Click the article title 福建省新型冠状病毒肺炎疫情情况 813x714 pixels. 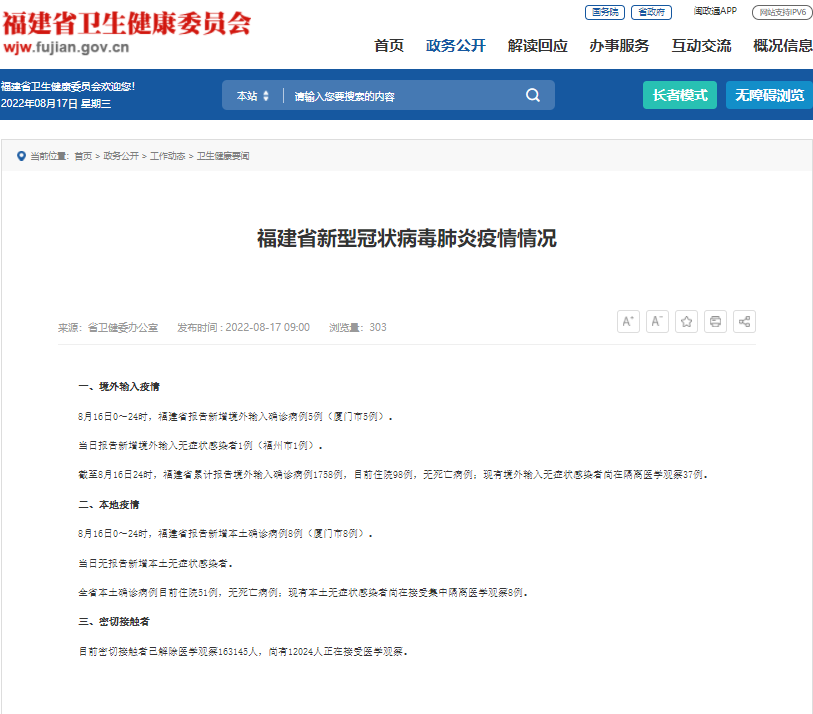coord(406,239)
